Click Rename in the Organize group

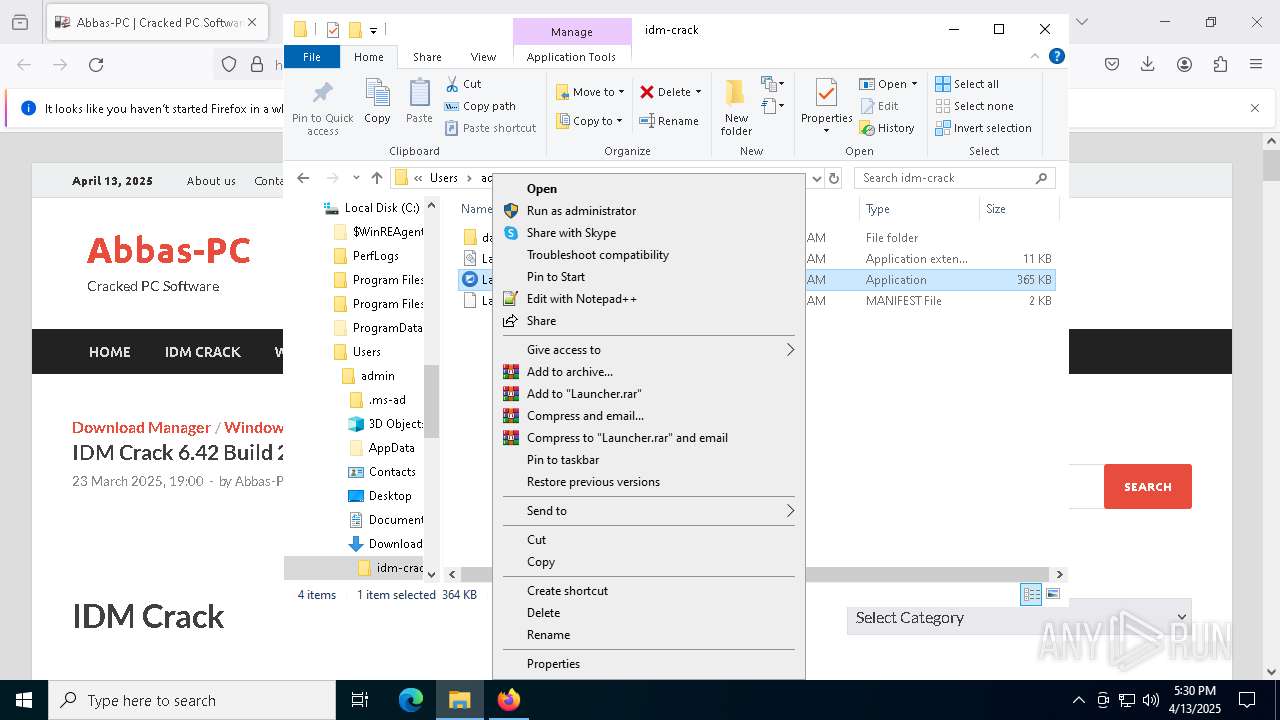point(669,121)
